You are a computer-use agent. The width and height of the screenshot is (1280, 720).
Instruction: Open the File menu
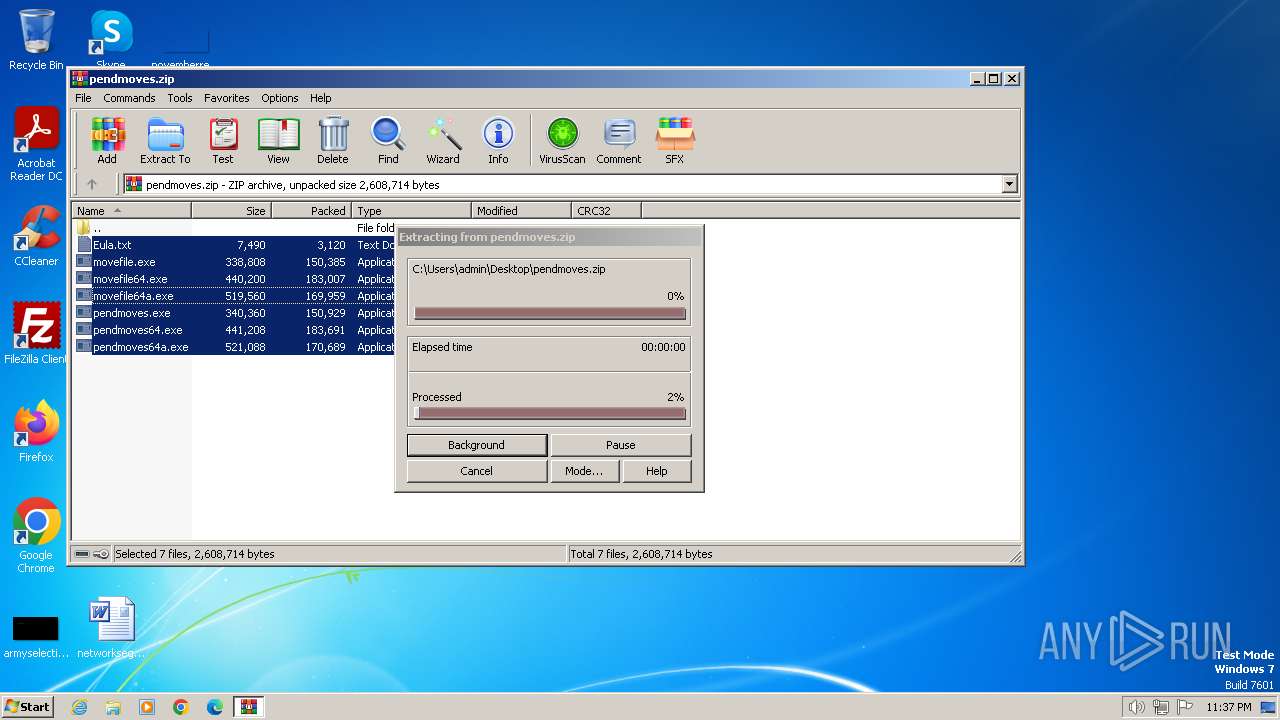coord(83,98)
